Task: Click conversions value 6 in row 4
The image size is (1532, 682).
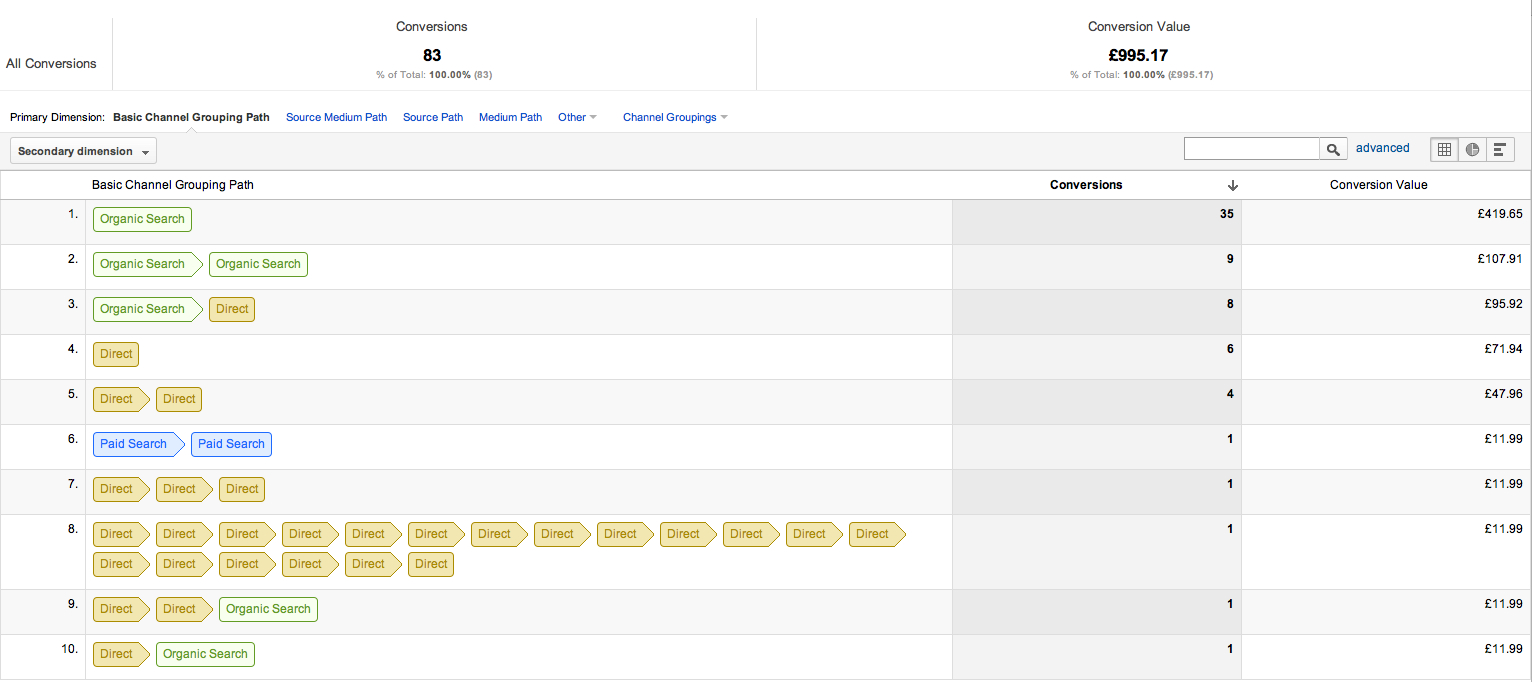Action: pos(1230,349)
